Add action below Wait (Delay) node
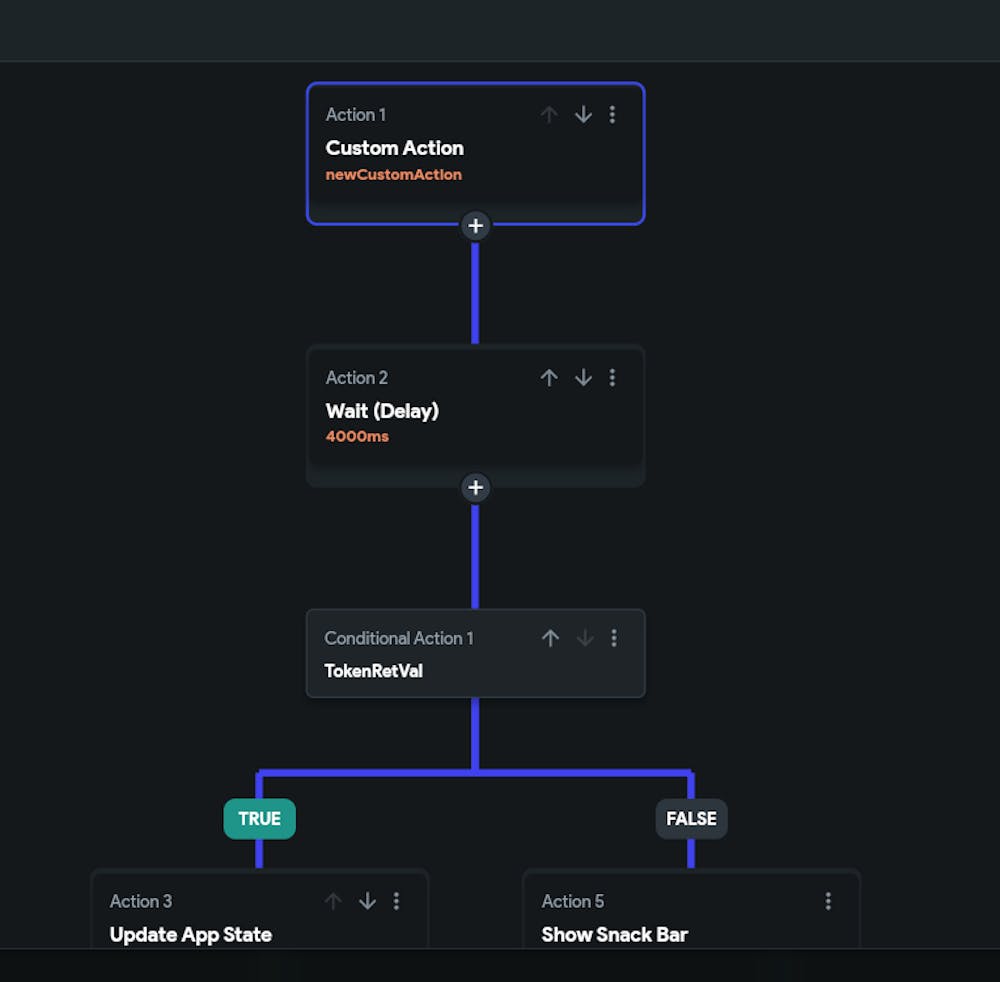The height and width of the screenshot is (982, 1000). (x=475, y=488)
